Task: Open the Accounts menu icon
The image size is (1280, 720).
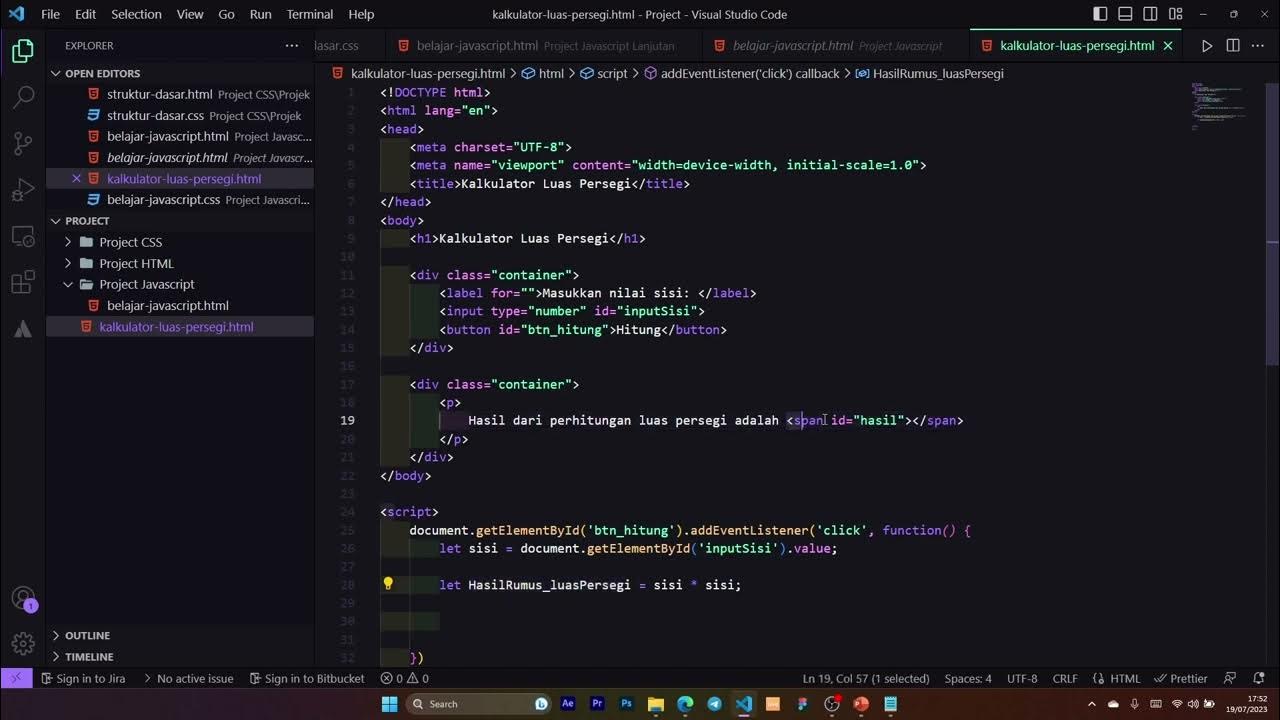Action: click(23, 599)
